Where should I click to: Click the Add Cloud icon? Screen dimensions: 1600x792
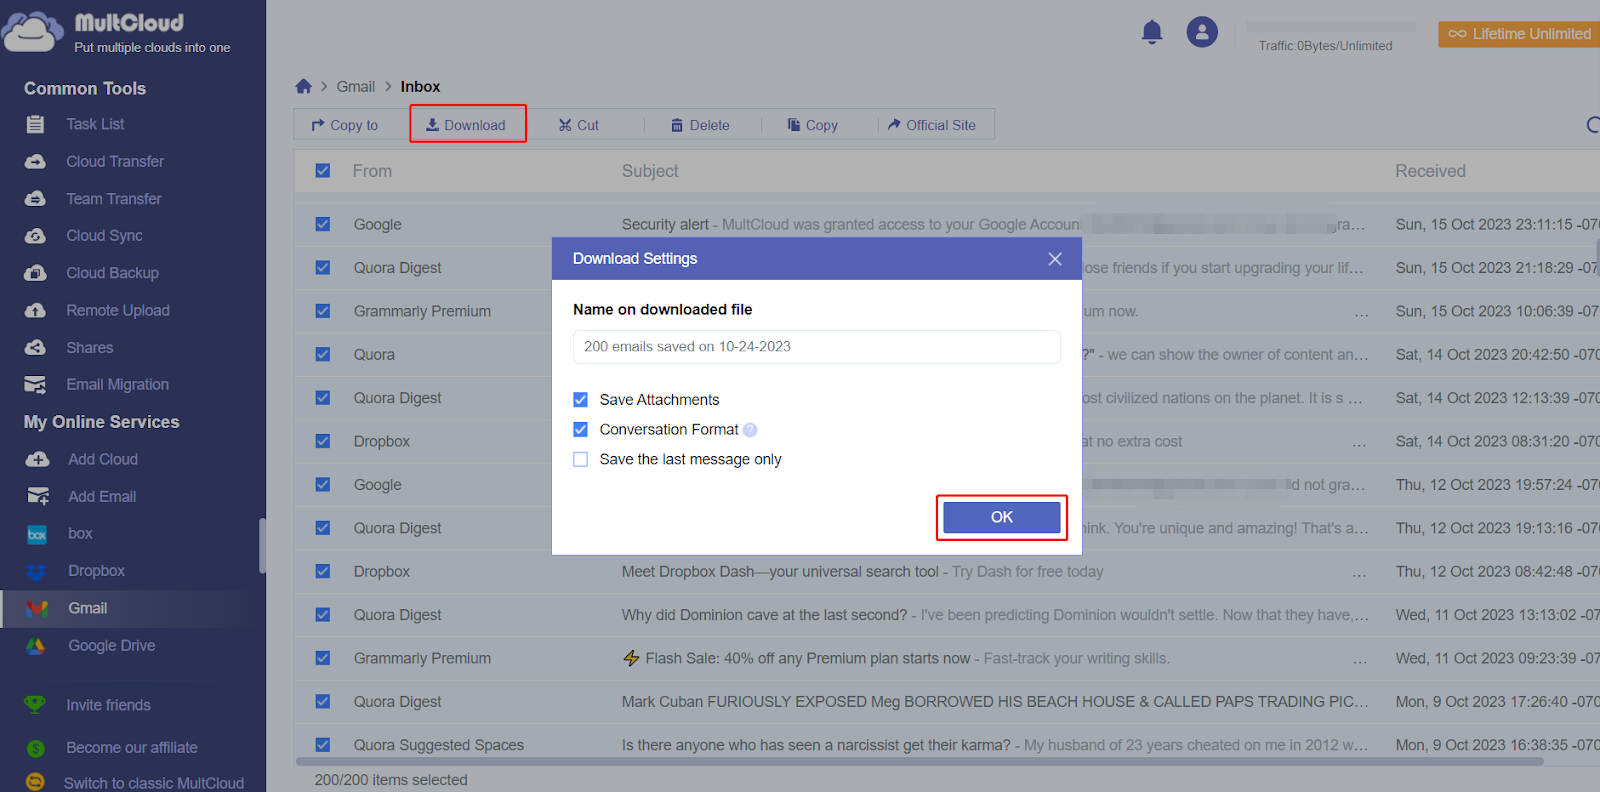[37, 460]
